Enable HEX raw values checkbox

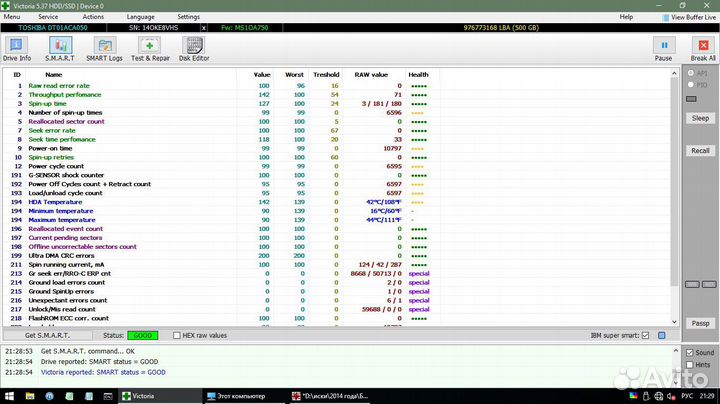[x=178, y=336]
